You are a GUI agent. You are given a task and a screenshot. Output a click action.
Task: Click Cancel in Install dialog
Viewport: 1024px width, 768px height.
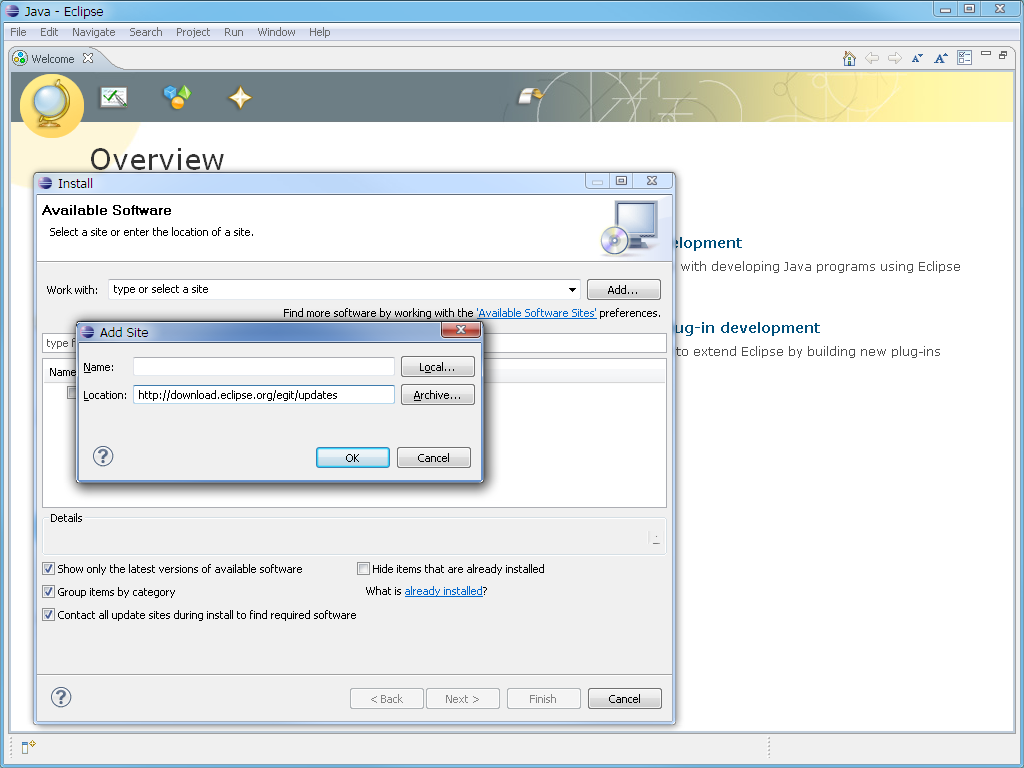tap(624, 699)
